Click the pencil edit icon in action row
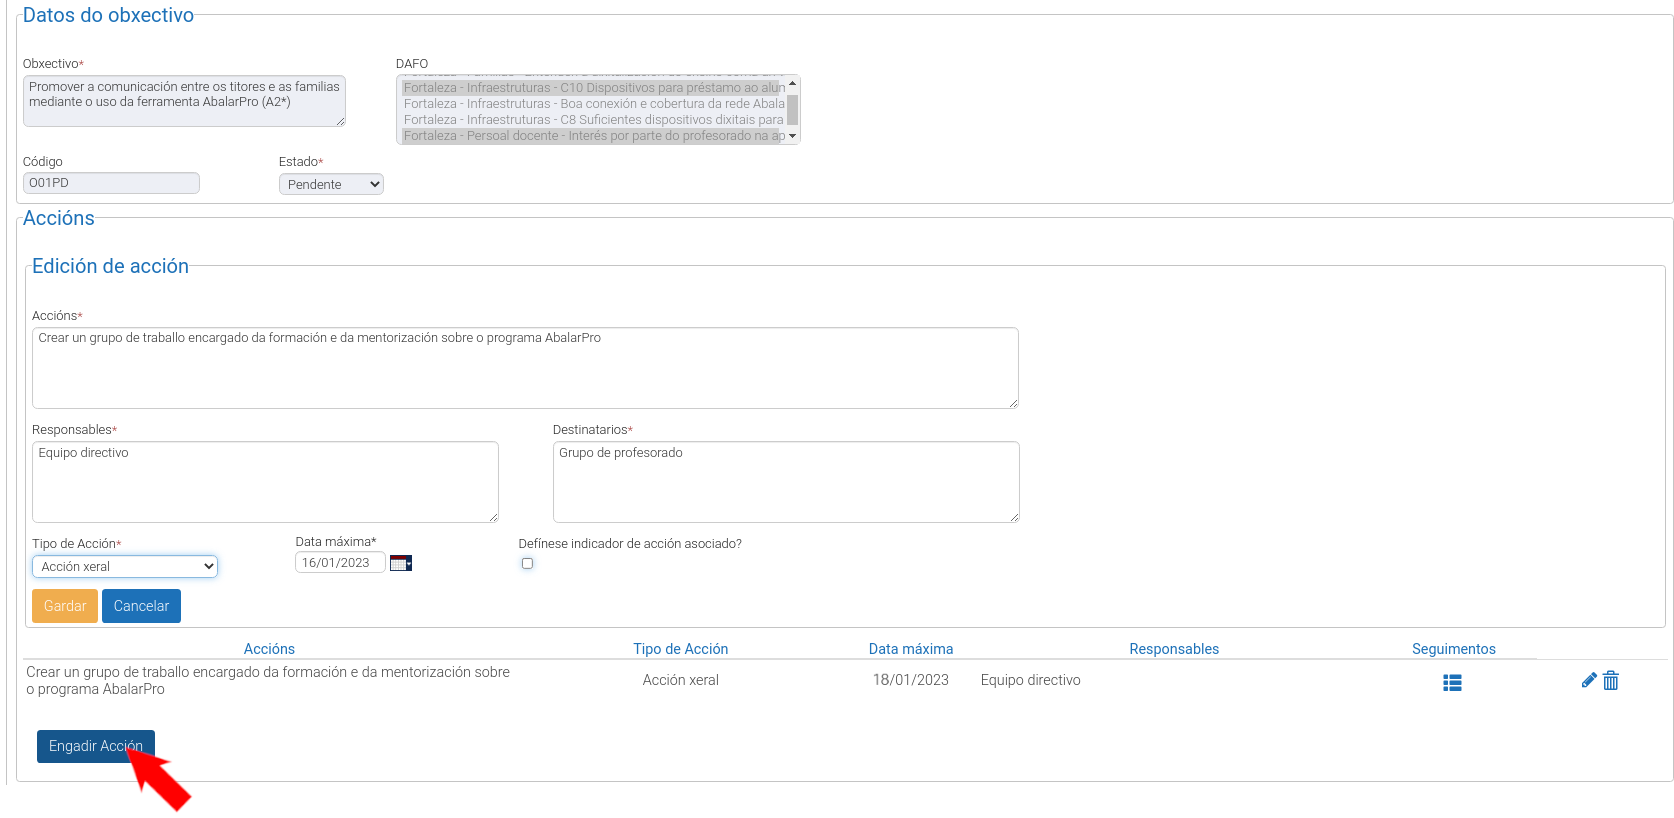1674x818 pixels. click(x=1588, y=681)
